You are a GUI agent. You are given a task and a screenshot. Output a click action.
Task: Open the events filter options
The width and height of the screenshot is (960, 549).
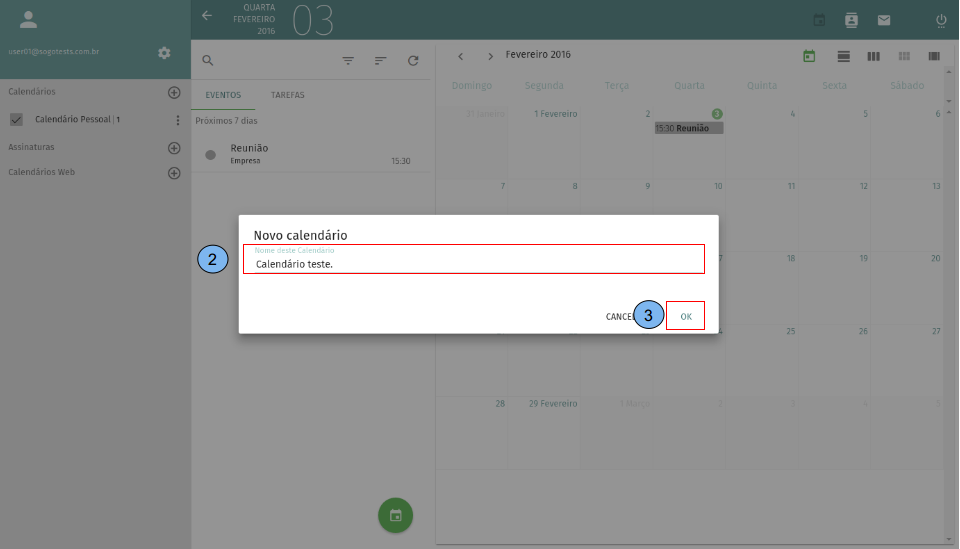pyautogui.click(x=348, y=61)
